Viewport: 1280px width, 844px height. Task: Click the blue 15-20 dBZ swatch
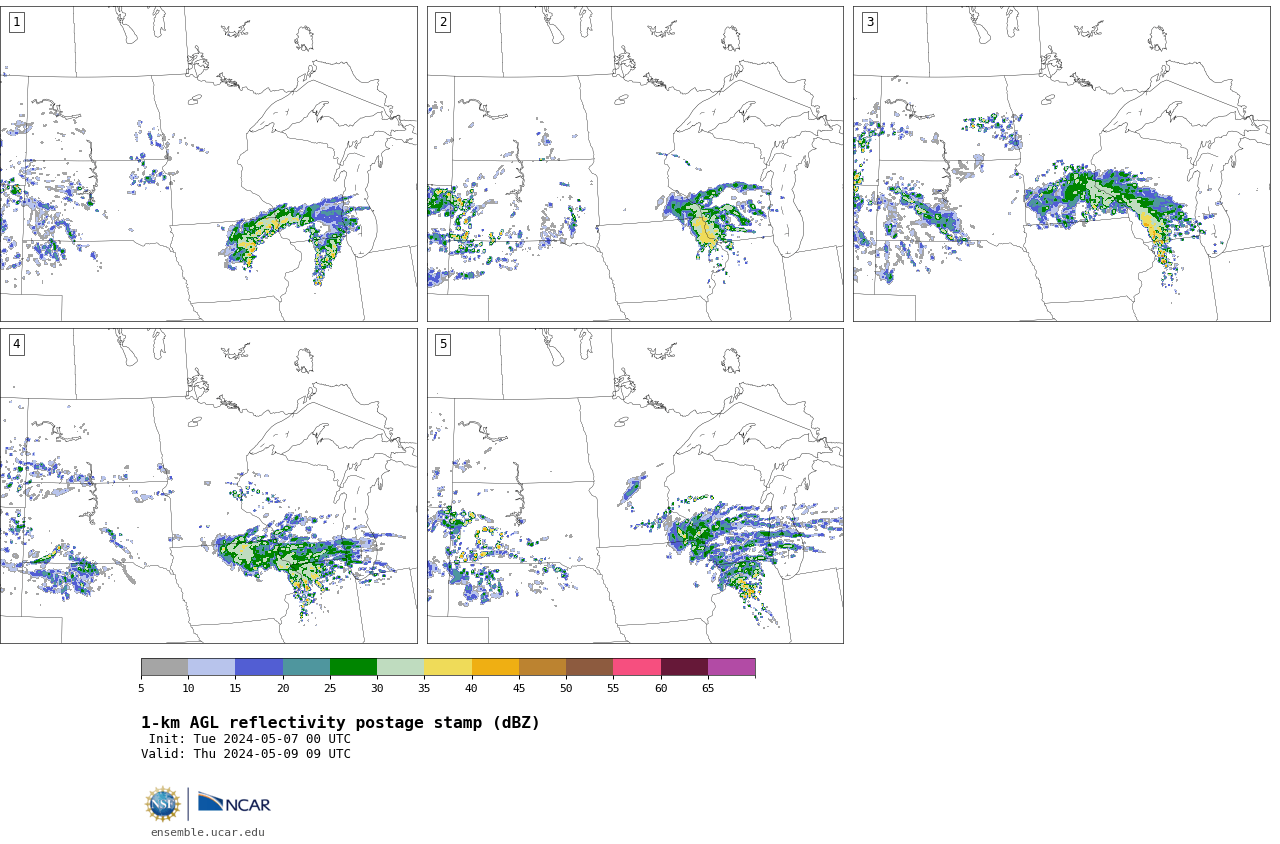(259, 667)
